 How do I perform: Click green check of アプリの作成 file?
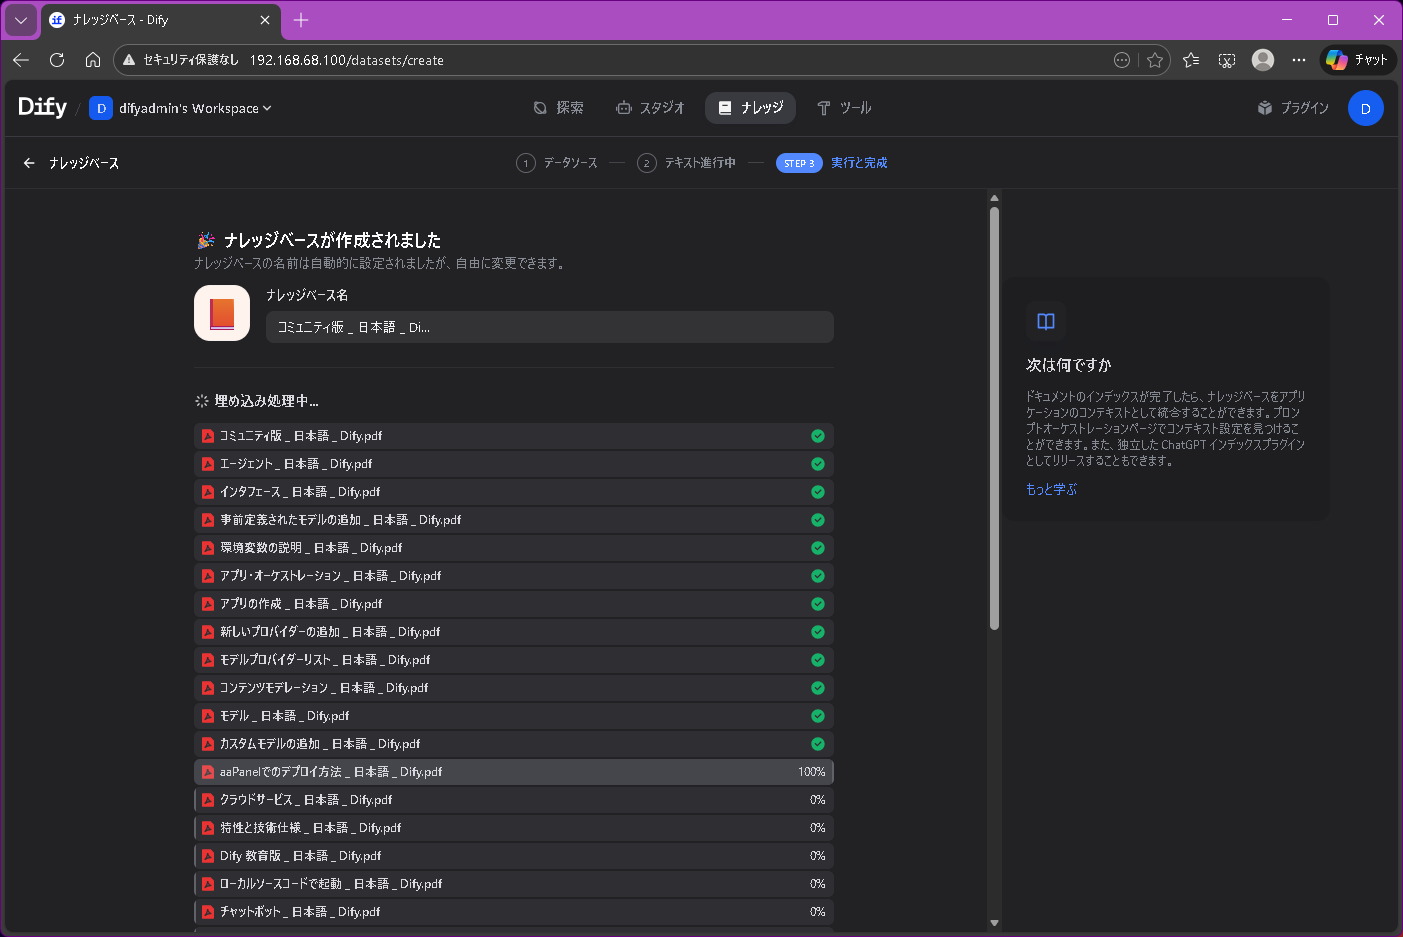818,604
